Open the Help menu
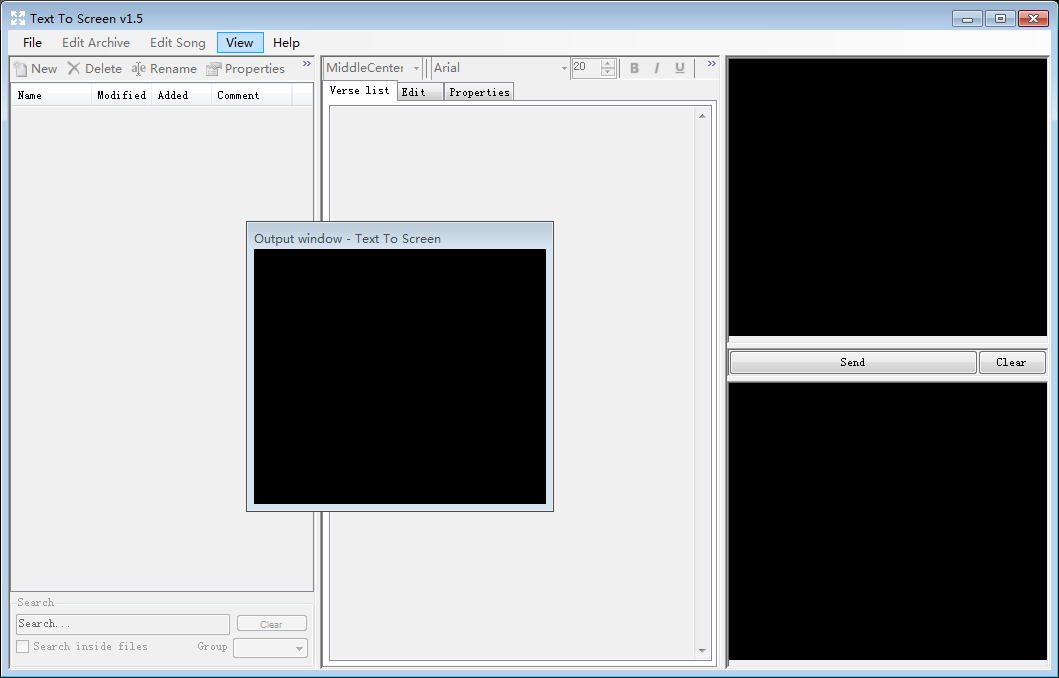The width and height of the screenshot is (1059, 678). [x=286, y=43]
